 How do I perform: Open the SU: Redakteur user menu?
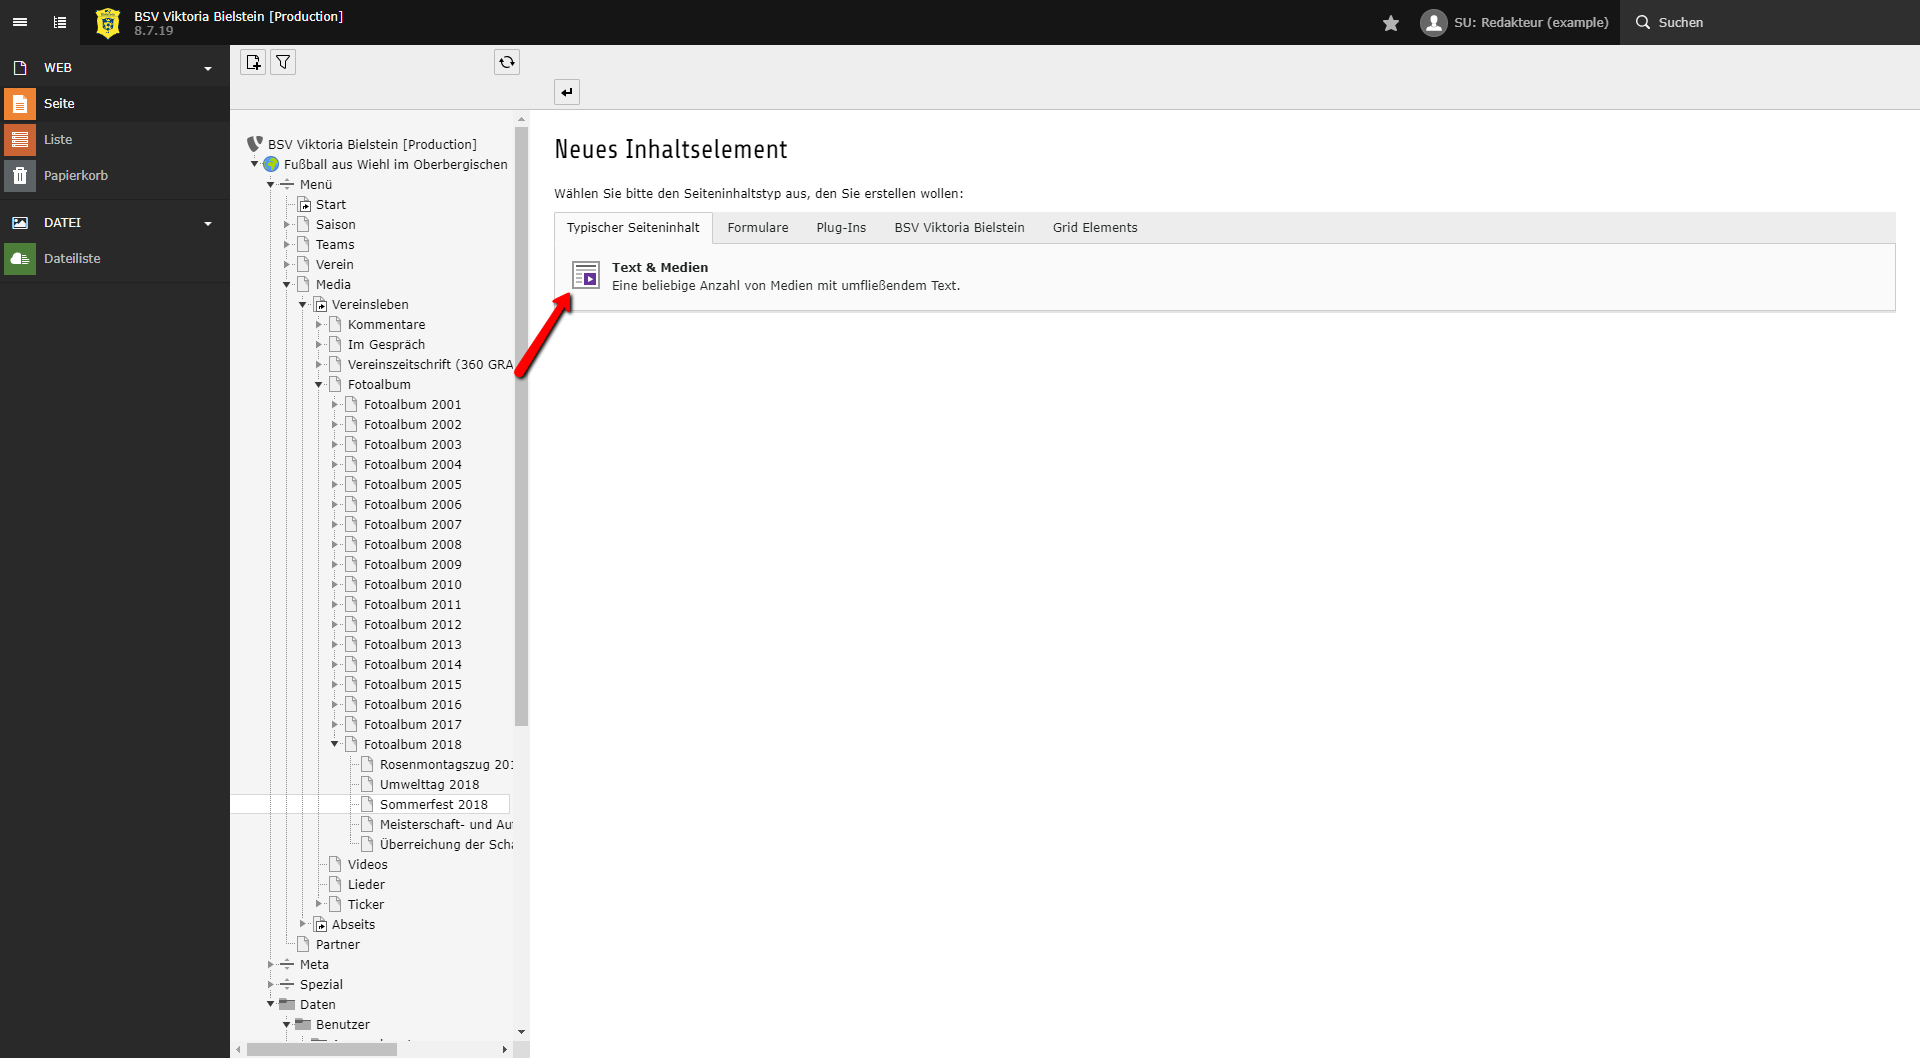1515,23
